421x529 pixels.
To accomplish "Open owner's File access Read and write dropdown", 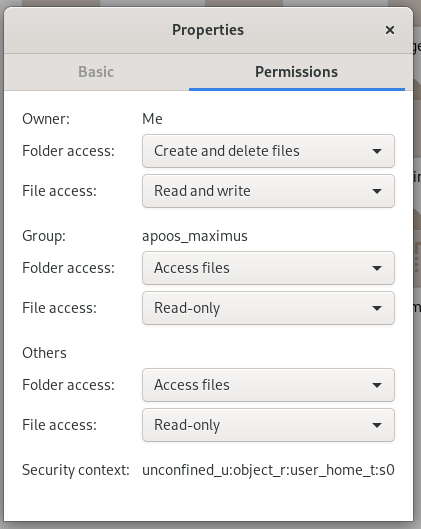I will (x=268, y=191).
